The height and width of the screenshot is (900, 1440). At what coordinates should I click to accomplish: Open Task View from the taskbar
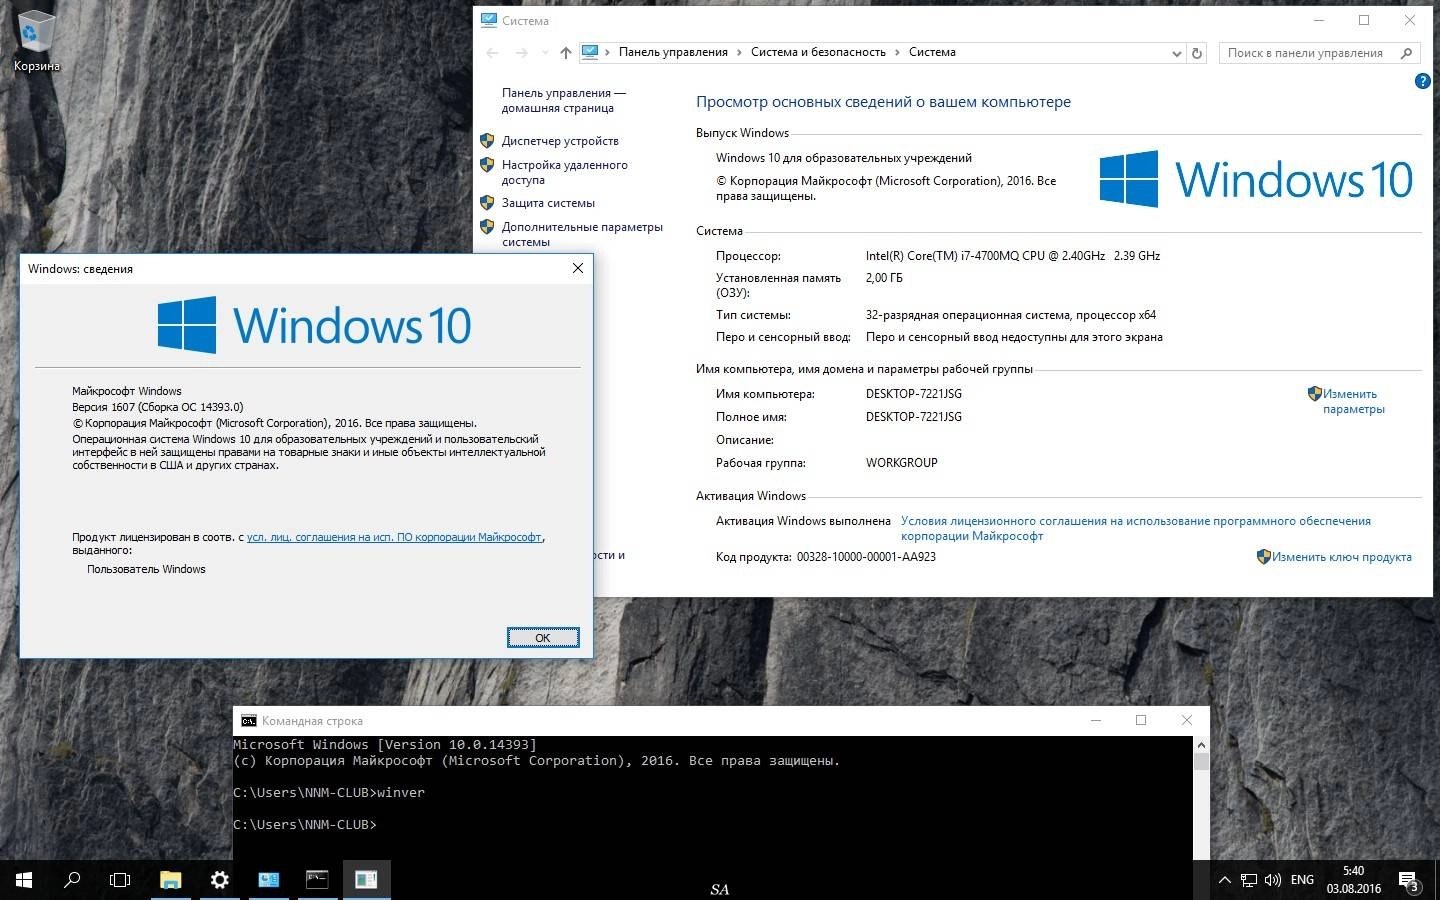point(120,880)
